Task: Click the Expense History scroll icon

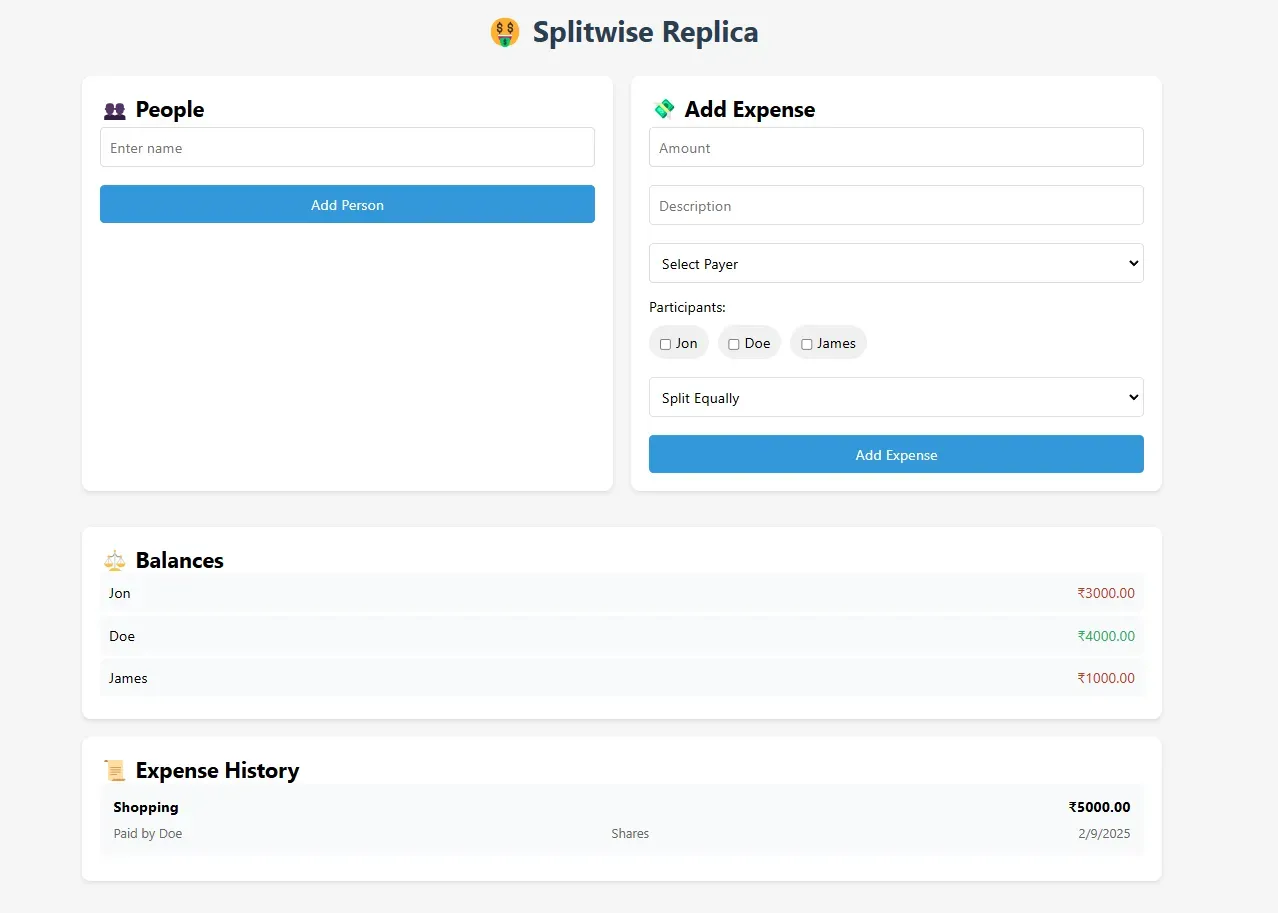Action: point(115,771)
